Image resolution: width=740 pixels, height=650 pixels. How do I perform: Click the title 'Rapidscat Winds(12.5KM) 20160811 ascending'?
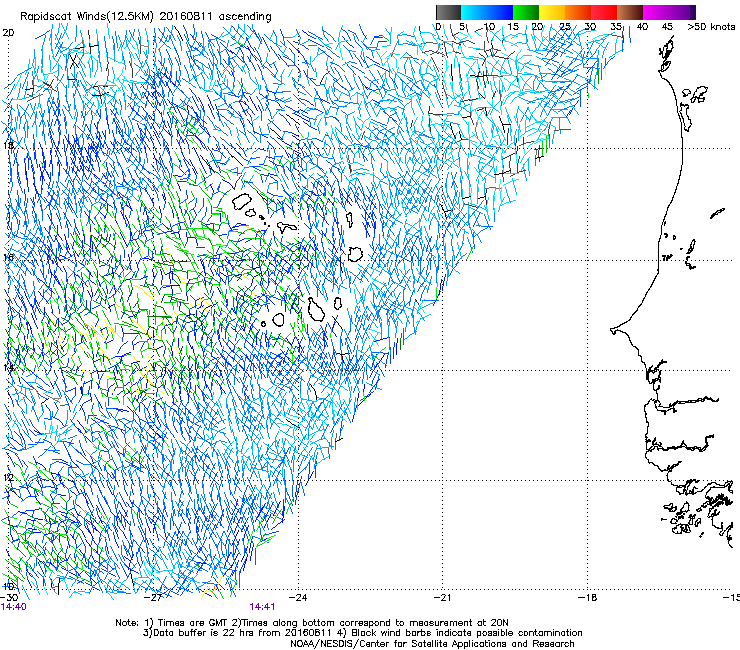click(x=146, y=16)
